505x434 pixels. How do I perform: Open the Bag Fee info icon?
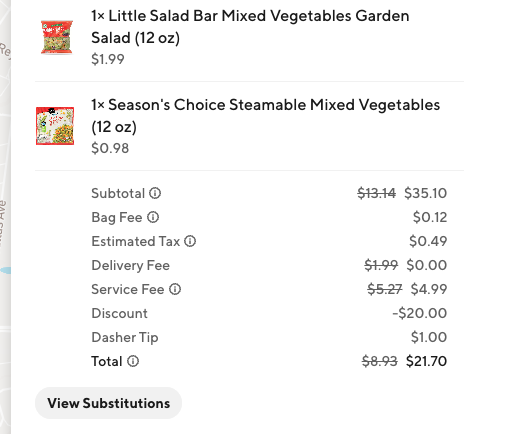[153, 217]
